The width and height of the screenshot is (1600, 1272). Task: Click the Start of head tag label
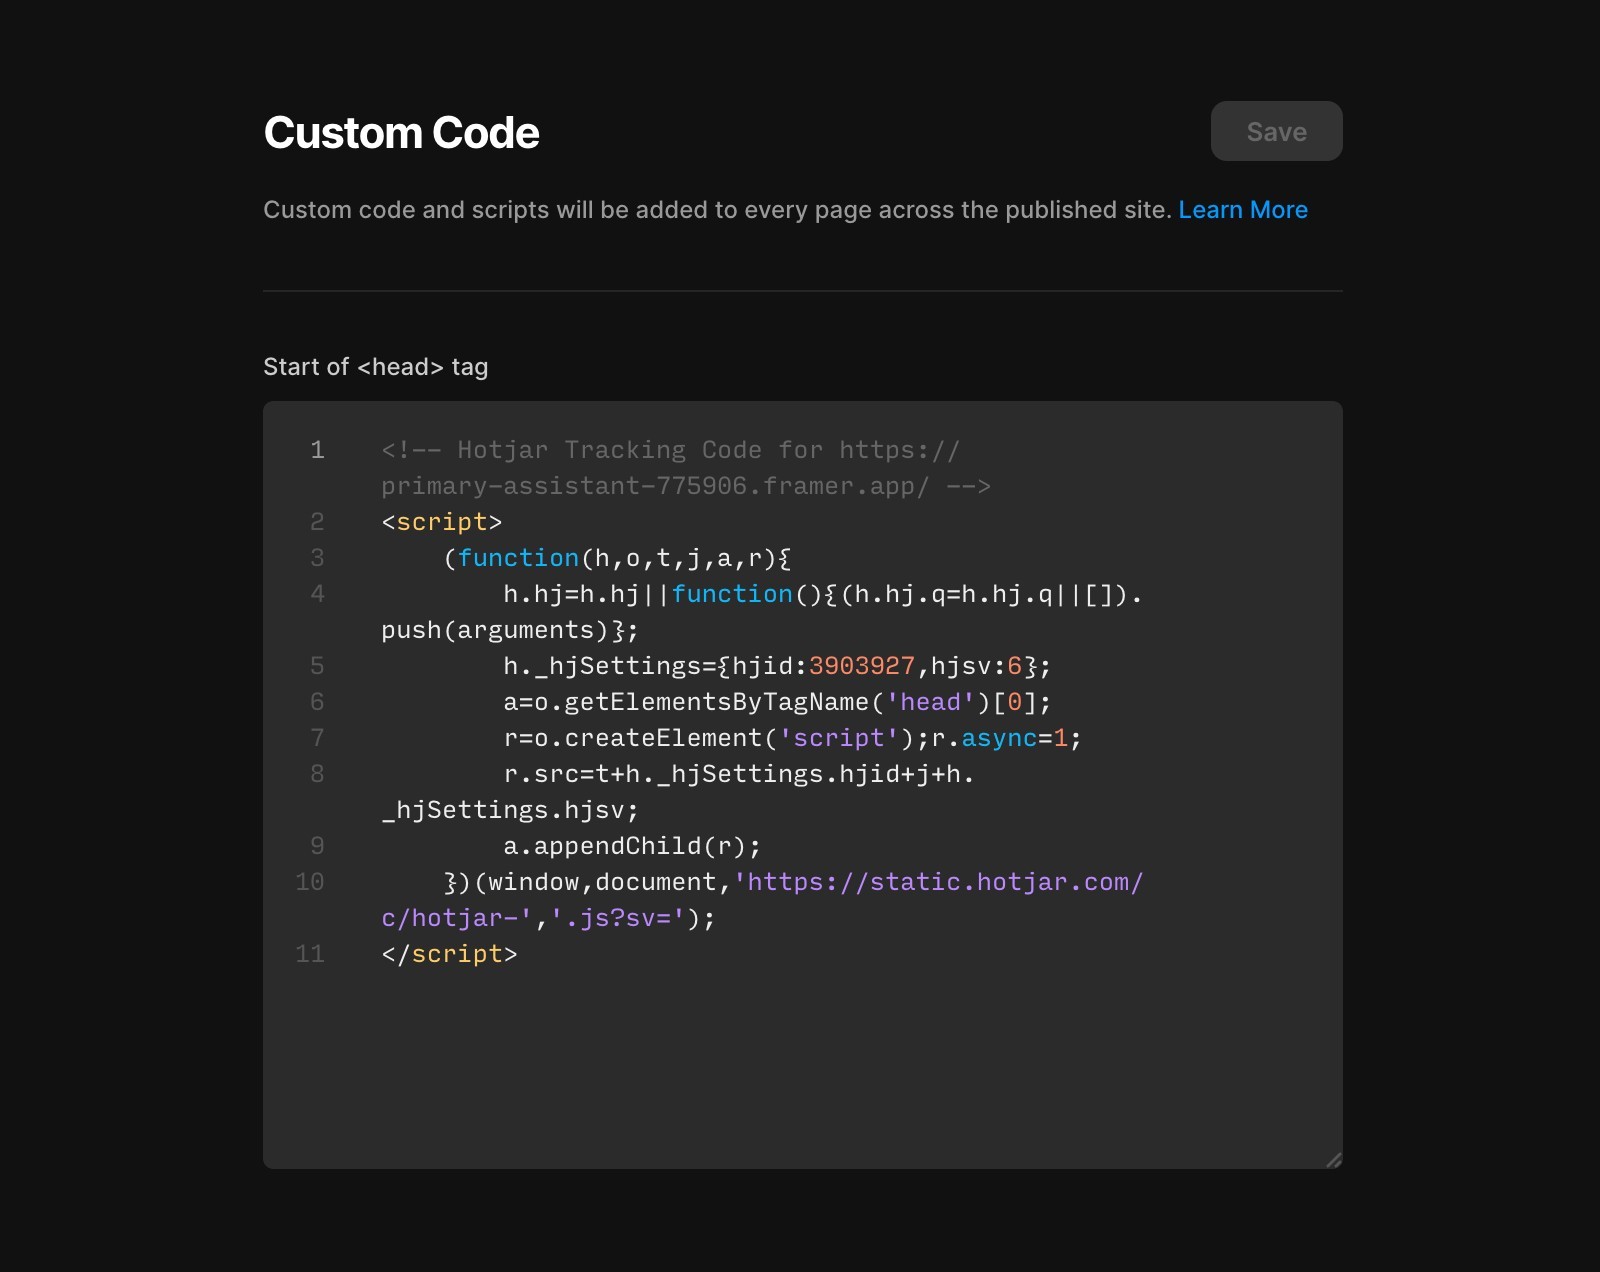[375, 367]
